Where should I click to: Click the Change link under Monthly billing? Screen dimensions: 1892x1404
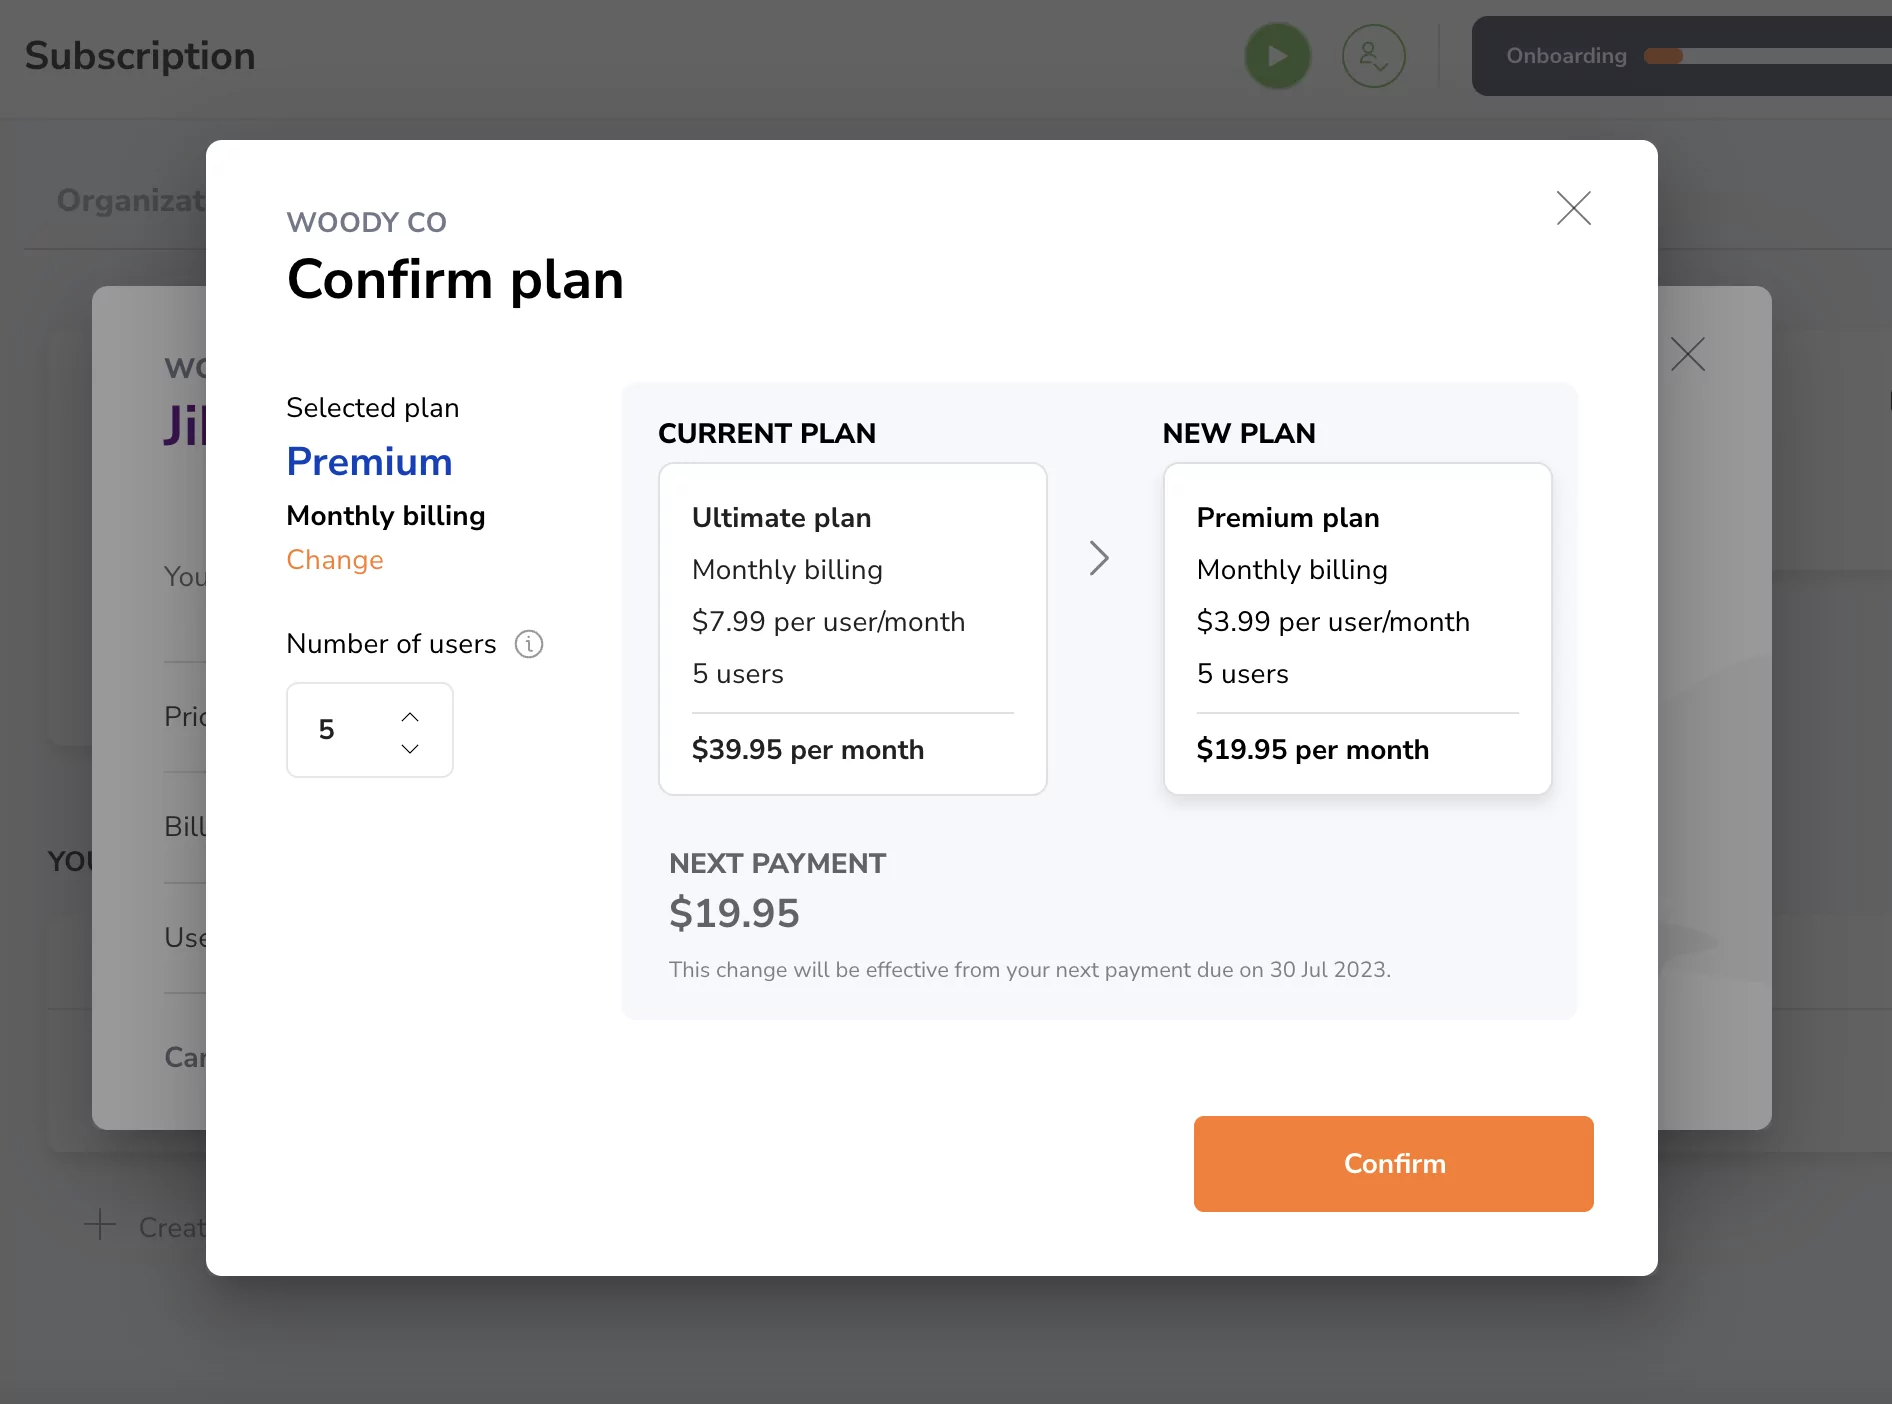[x=334, y=560]
